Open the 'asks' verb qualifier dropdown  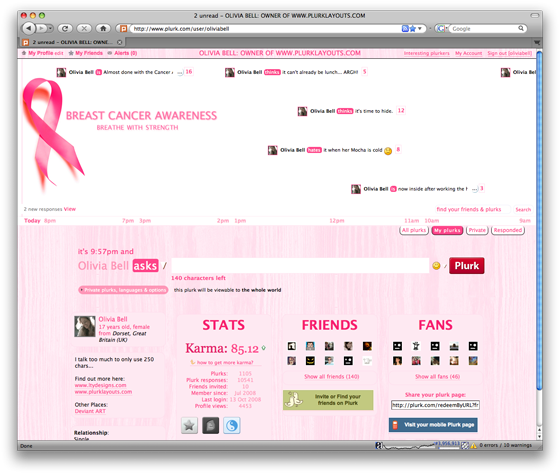[x=145, y=266]
